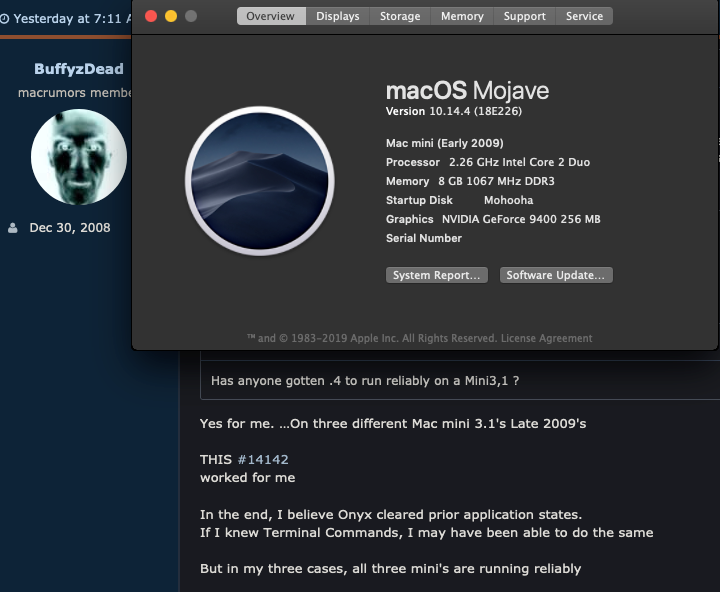Switch to the Overview tab

pyautogui.click(x=271, y=16)
